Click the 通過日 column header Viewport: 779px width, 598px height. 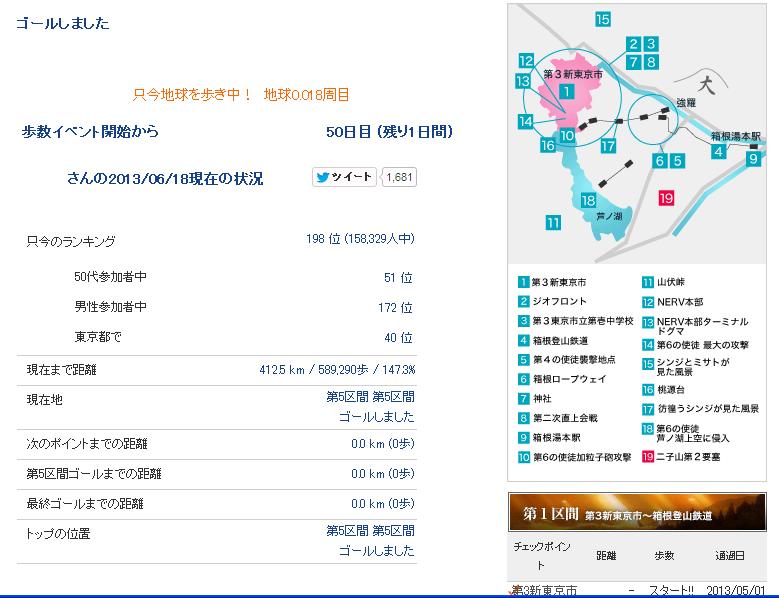tap(730, 556)
